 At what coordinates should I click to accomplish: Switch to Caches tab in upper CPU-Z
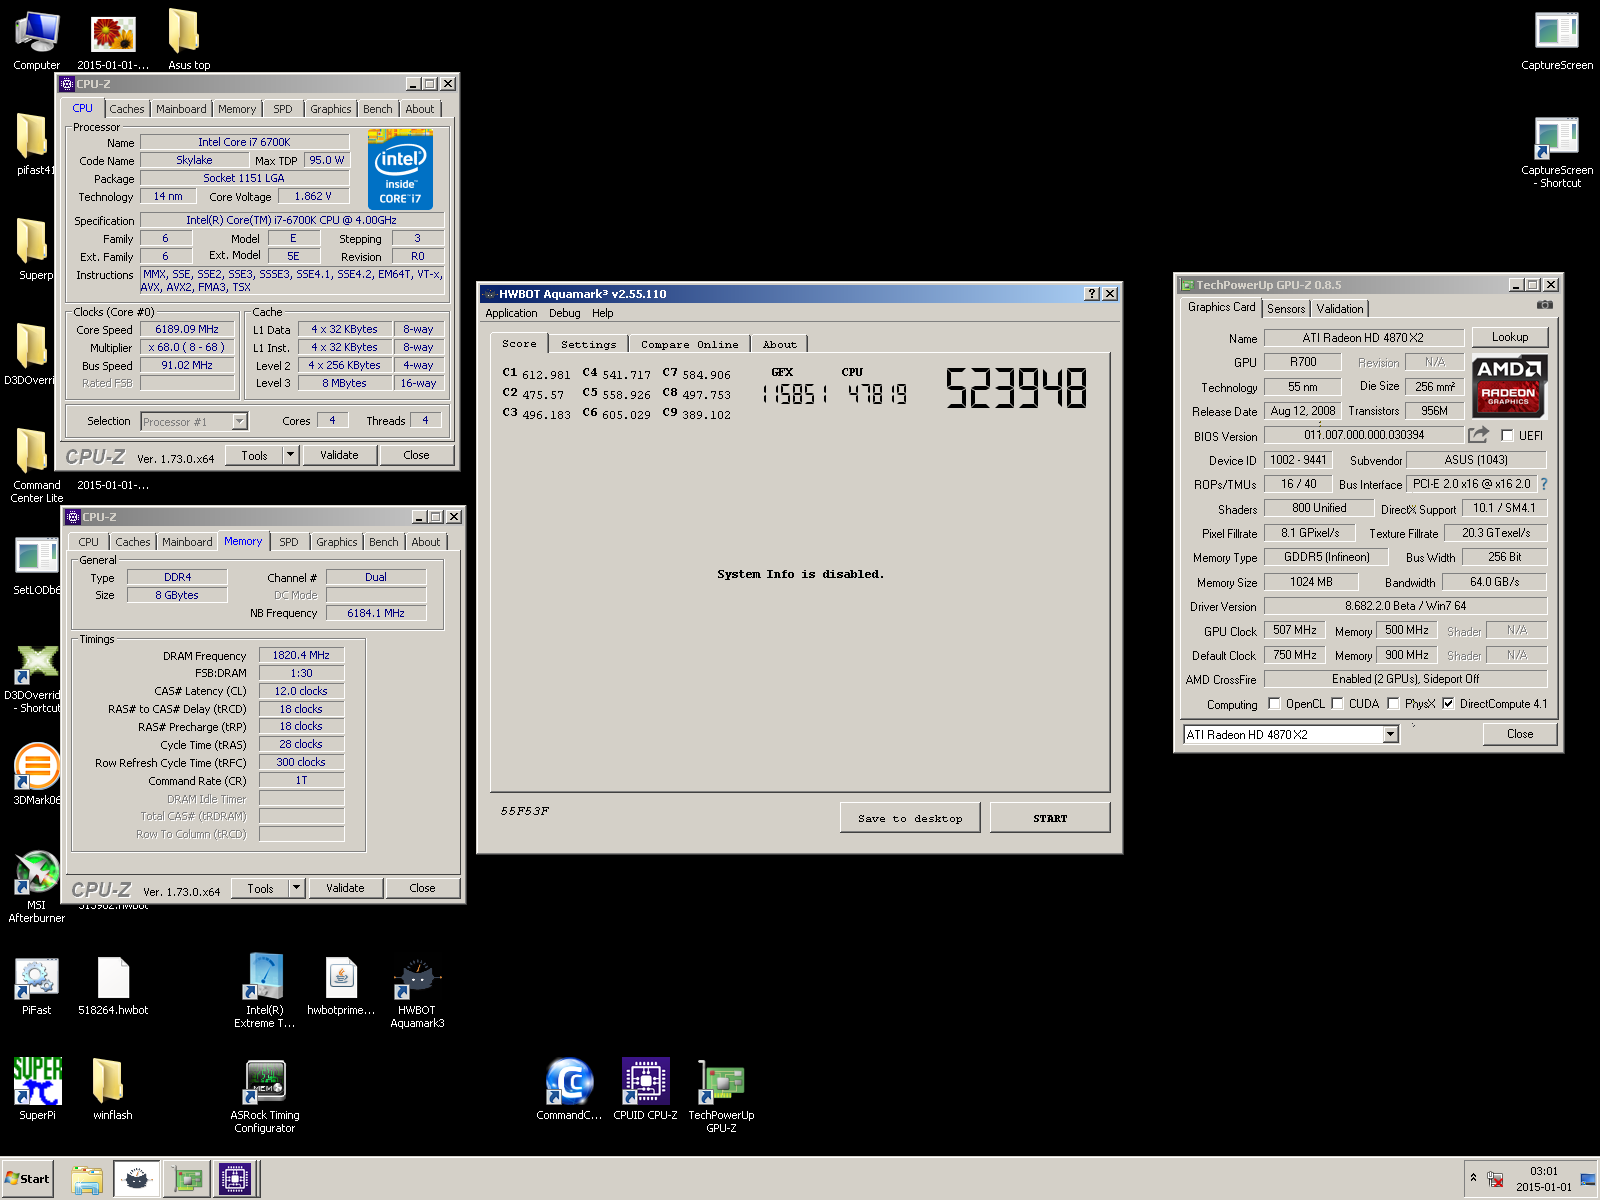click(127, 109)
